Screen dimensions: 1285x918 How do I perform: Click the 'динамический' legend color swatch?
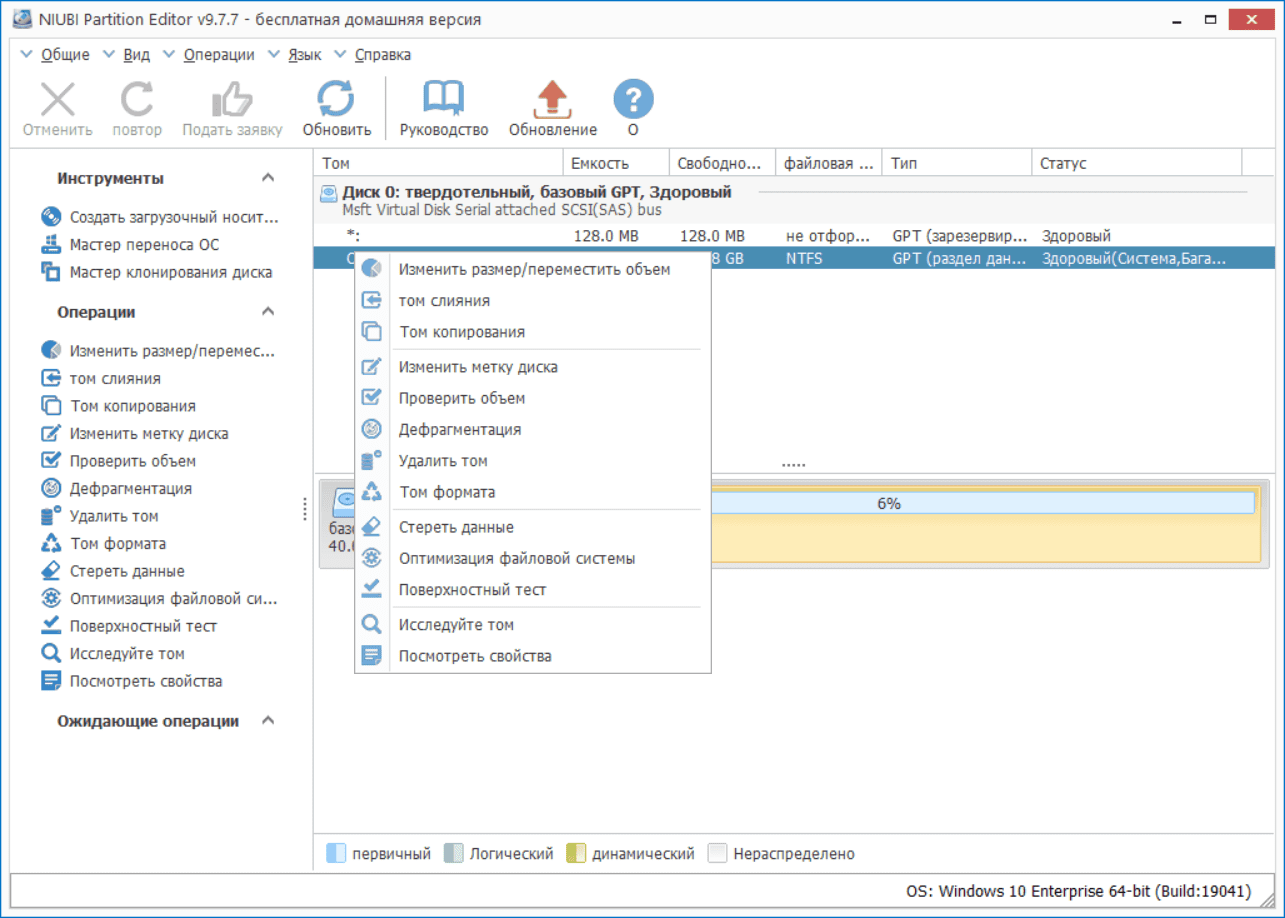point(575,854)
